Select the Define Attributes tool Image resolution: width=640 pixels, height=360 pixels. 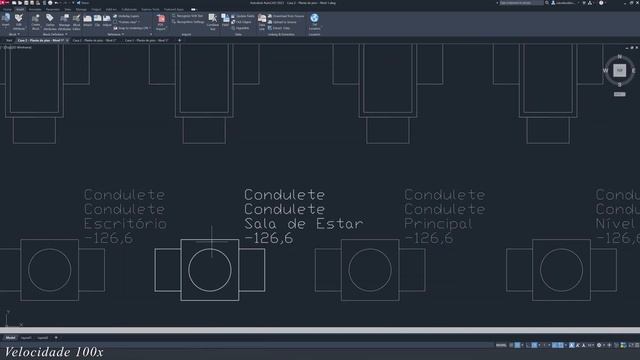click(50, 22)
